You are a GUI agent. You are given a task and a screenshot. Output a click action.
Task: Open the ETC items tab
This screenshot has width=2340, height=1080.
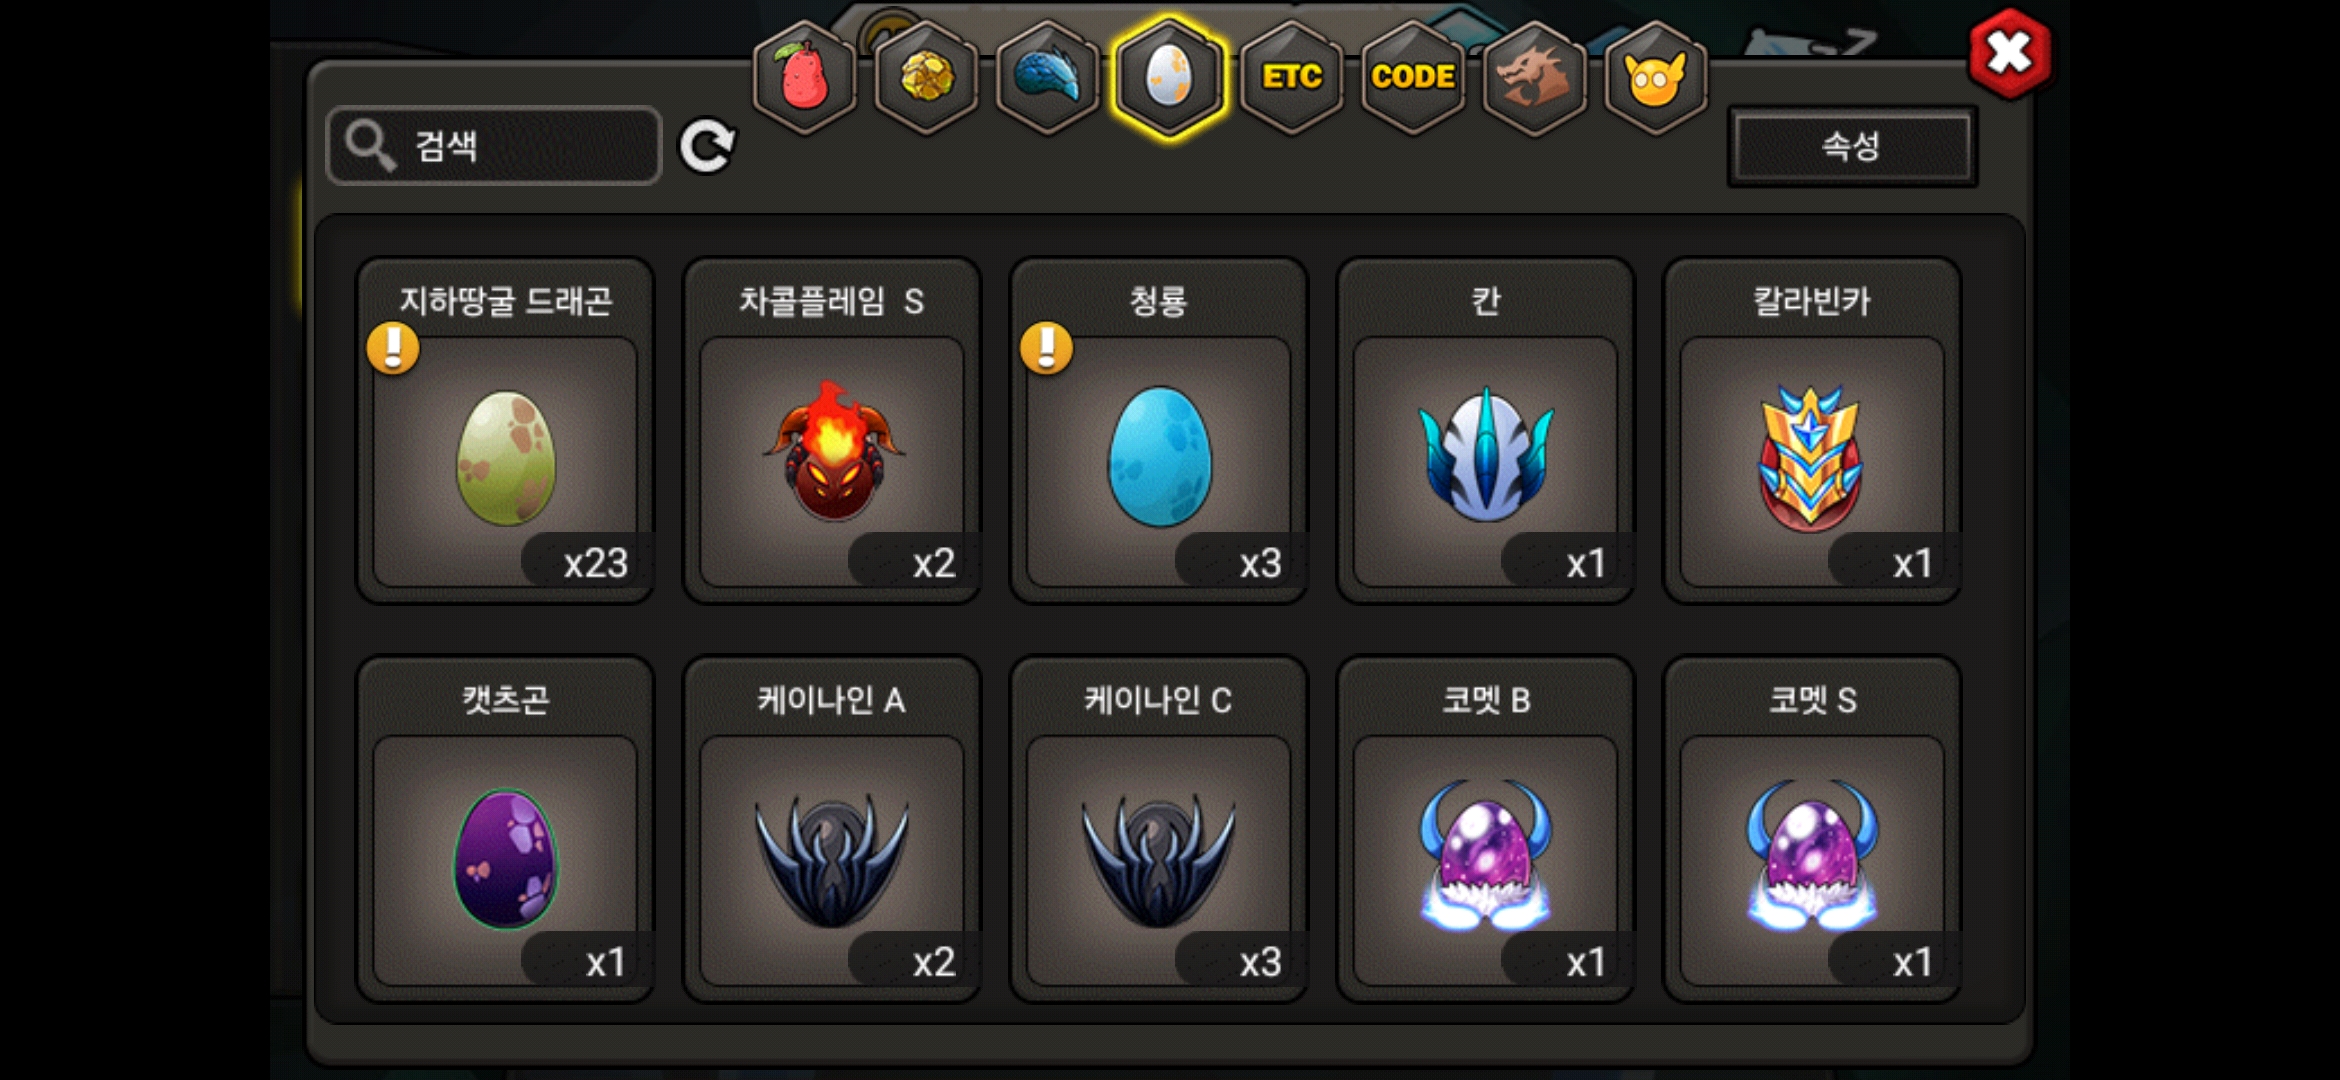tap(1292, 77)
